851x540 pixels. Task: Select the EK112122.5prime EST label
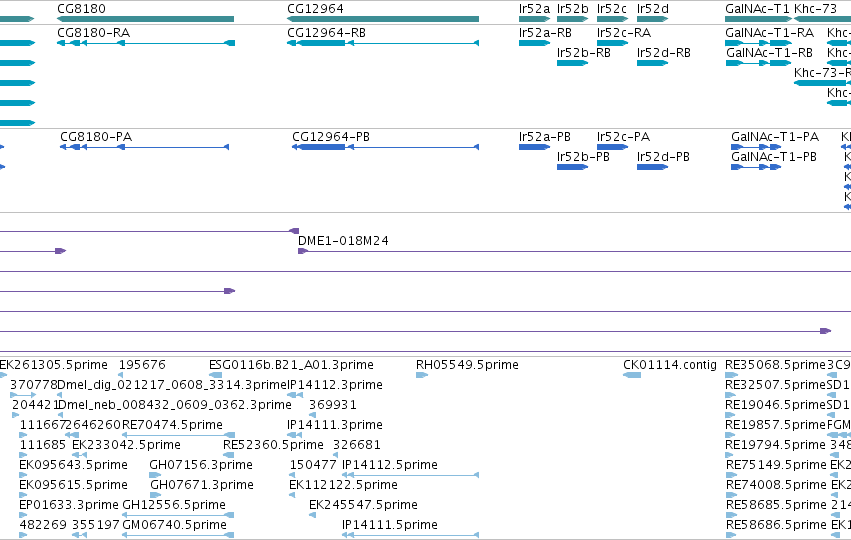343,485
